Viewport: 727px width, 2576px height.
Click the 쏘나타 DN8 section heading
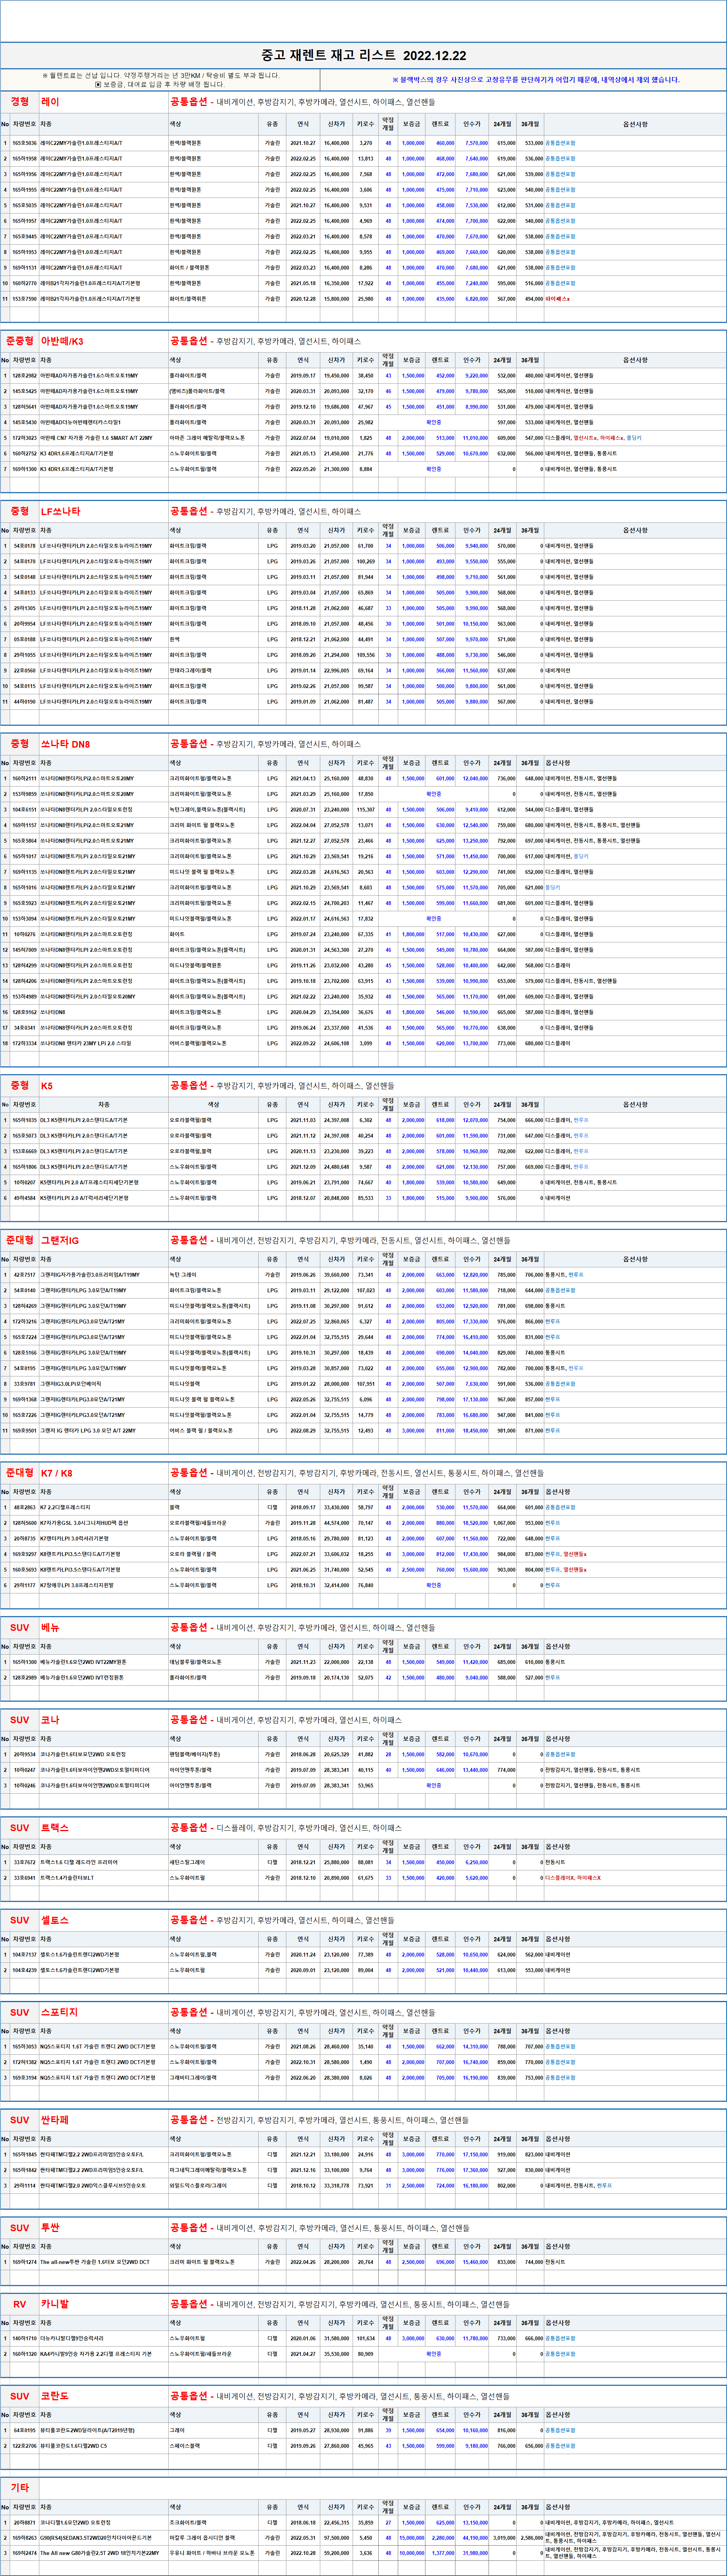point(66,744)
